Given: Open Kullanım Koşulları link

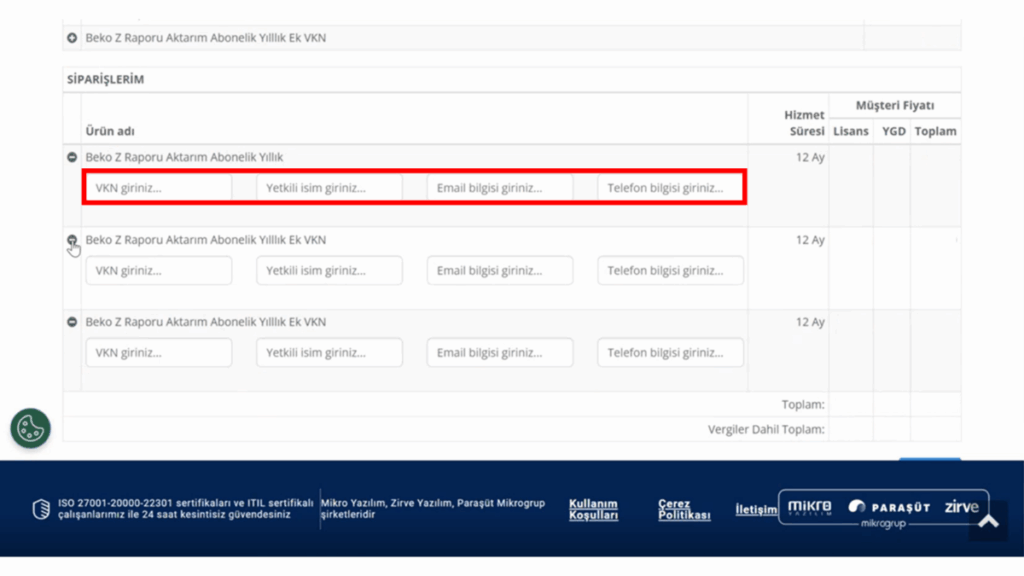Looking at the screenshot, I should point(593,509).
